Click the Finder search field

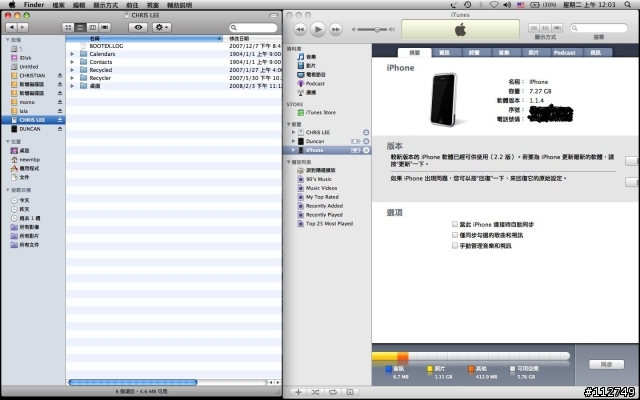click(253, 27)
